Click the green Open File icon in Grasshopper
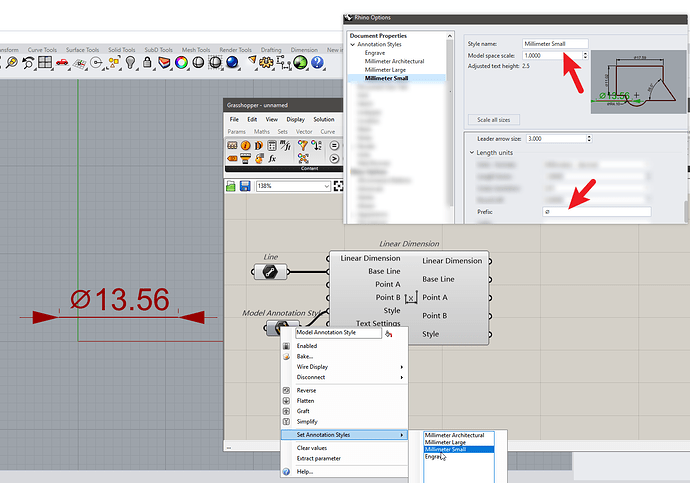This screenshot has width=690, height=483. (x=231, y=186)
